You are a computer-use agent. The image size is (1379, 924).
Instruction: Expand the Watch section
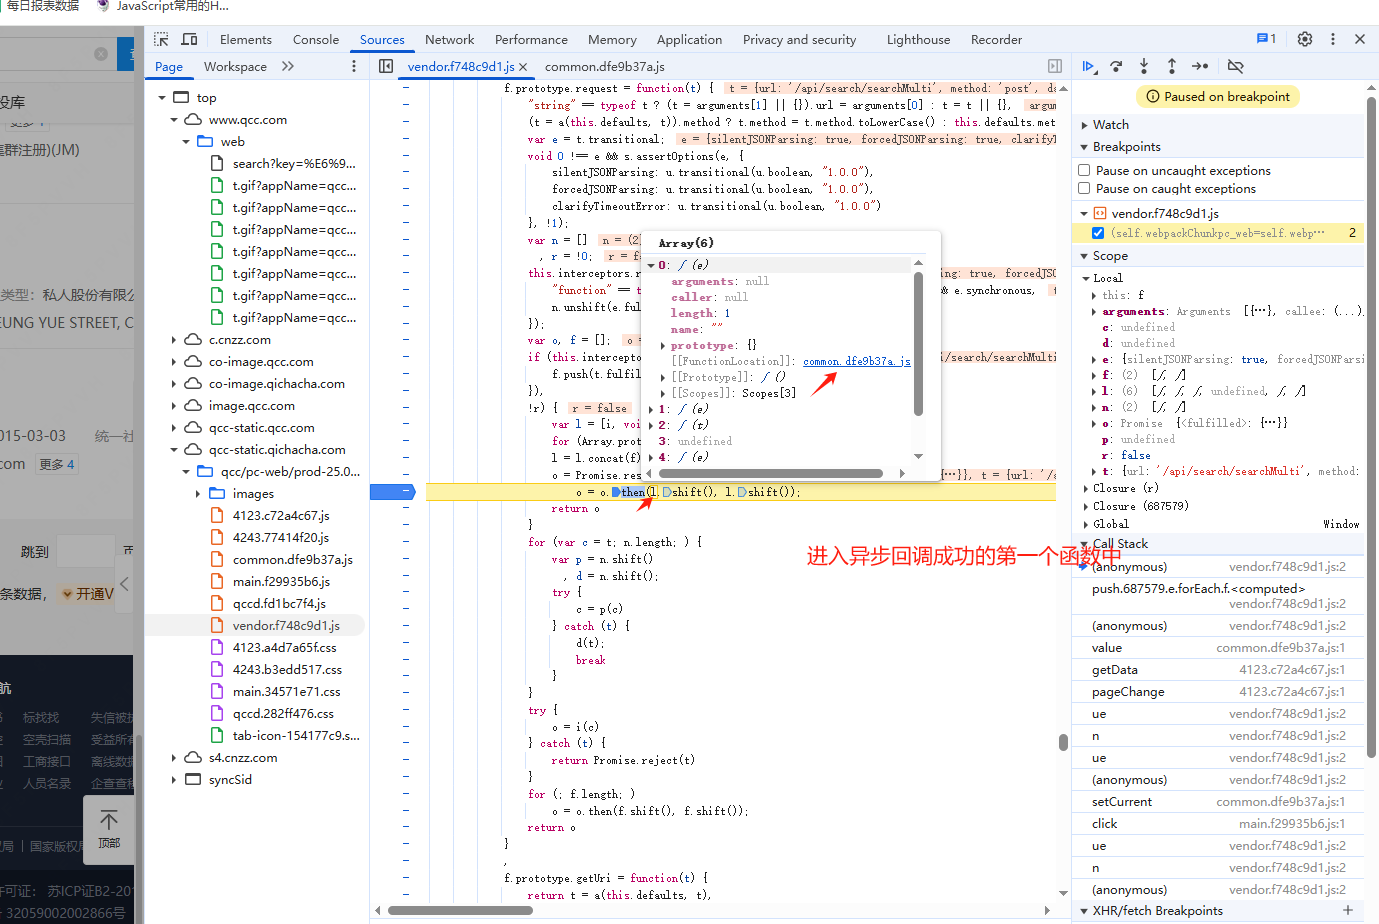(x=1084, y=125)
